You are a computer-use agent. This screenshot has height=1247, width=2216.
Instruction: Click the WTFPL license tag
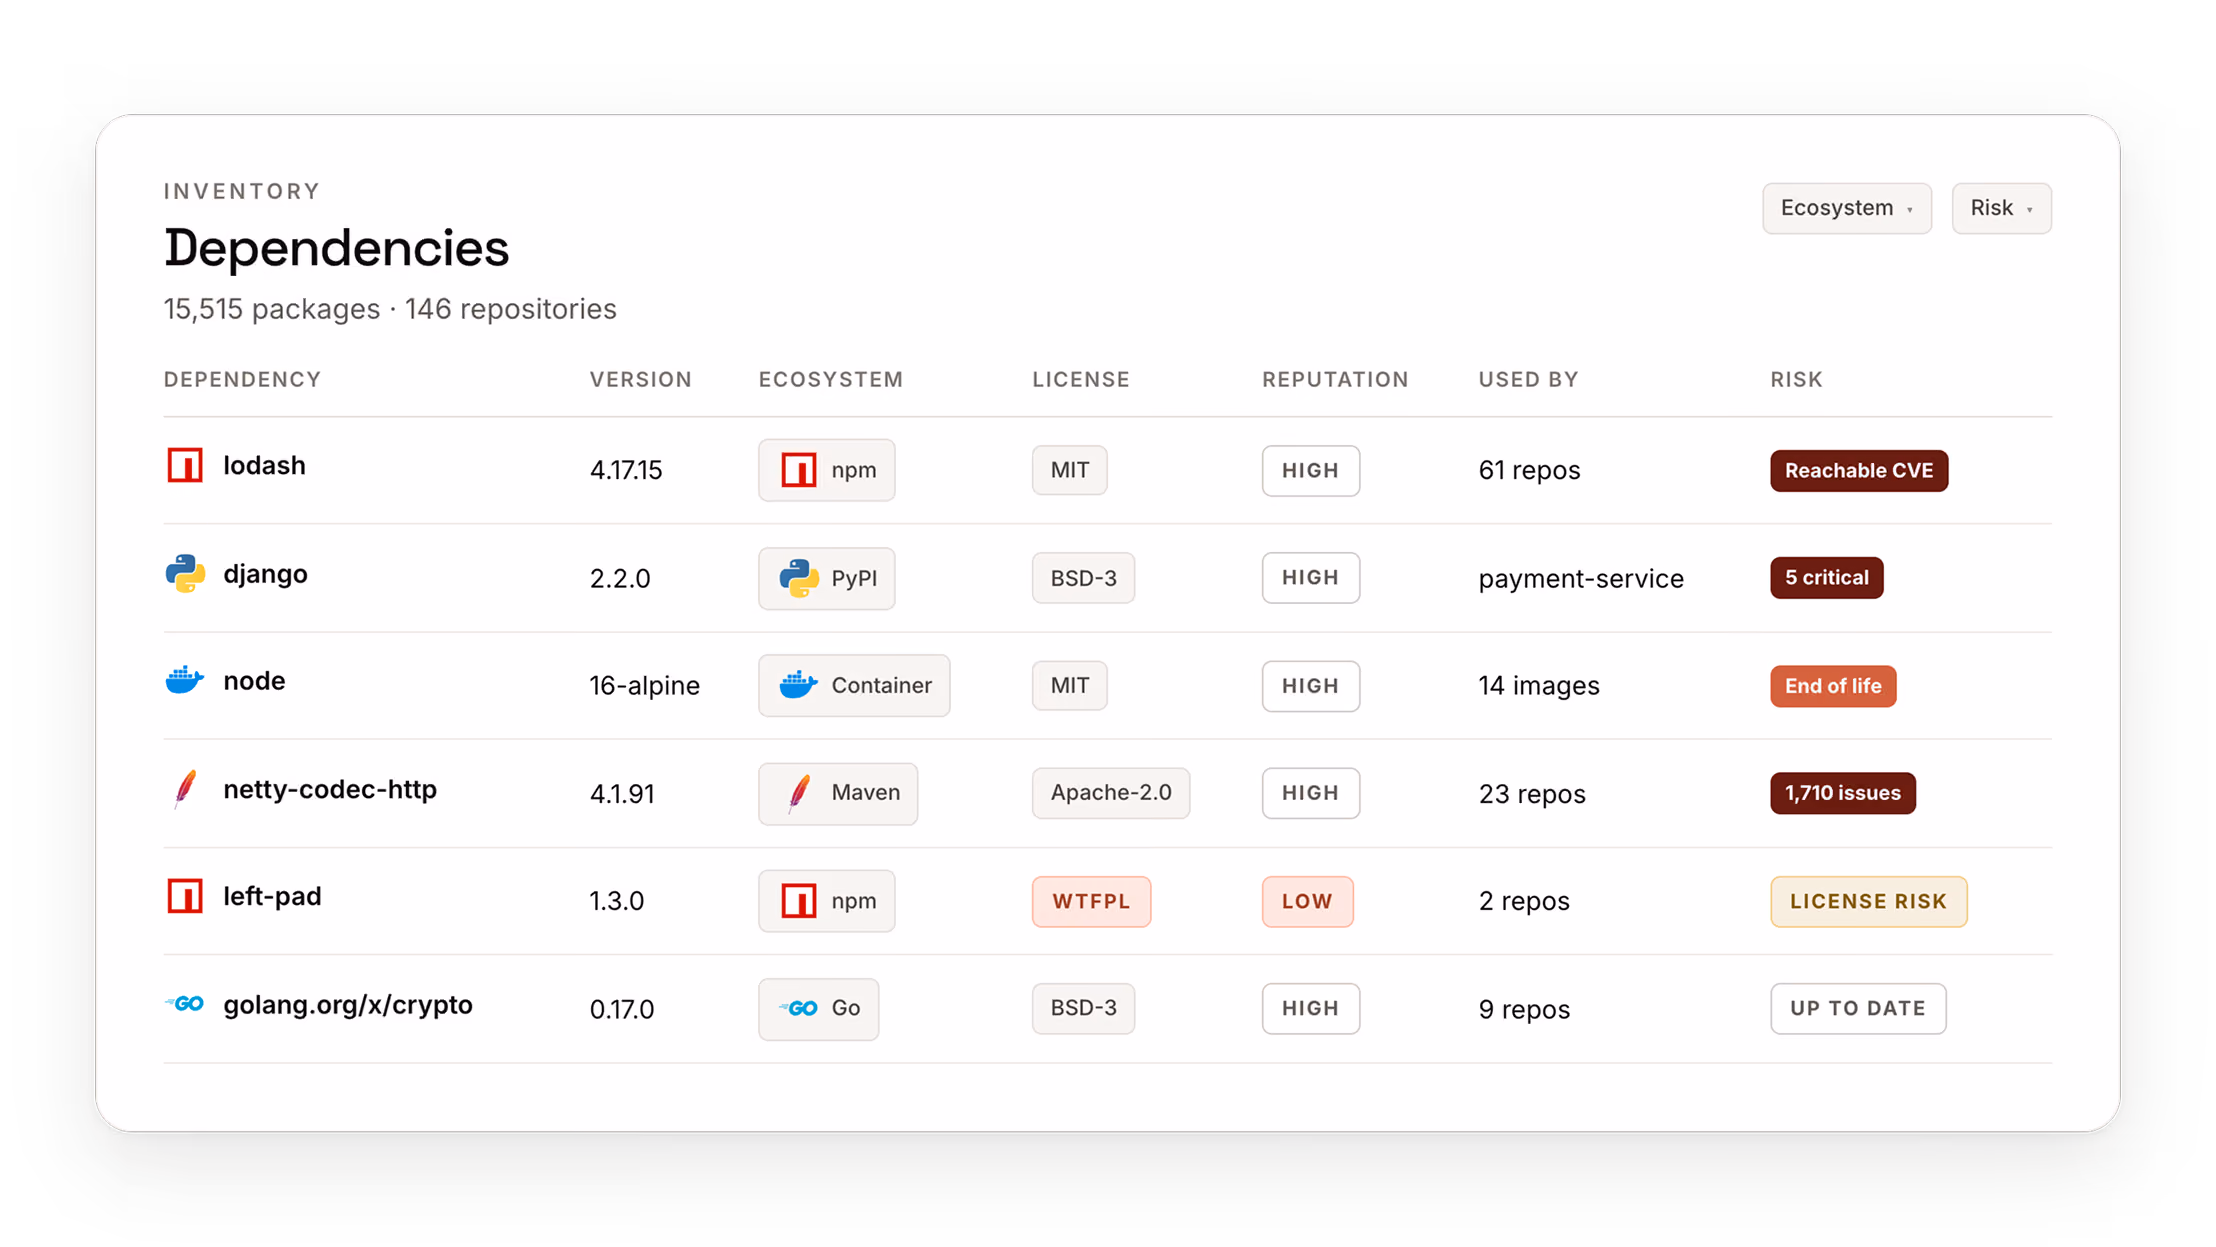click(1091, 901)
